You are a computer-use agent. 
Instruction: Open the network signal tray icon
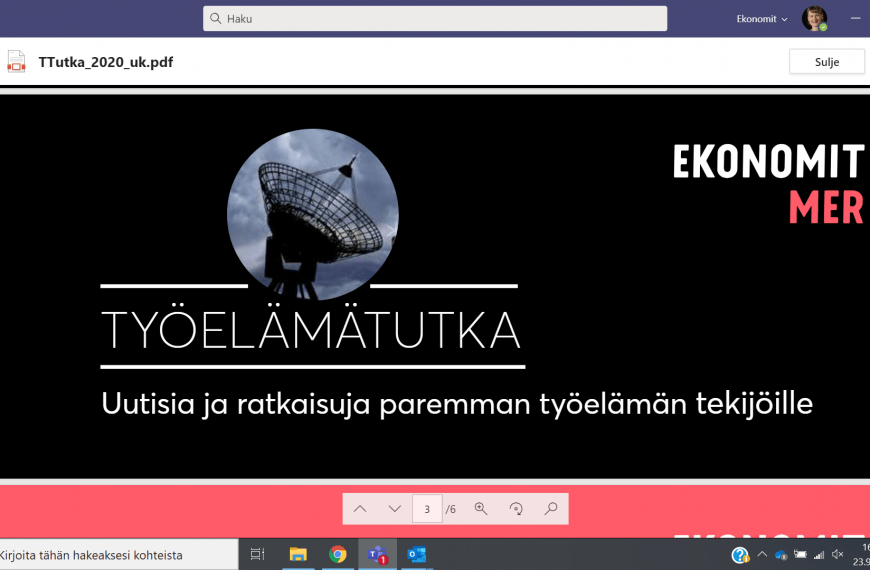tap(819, 554)
